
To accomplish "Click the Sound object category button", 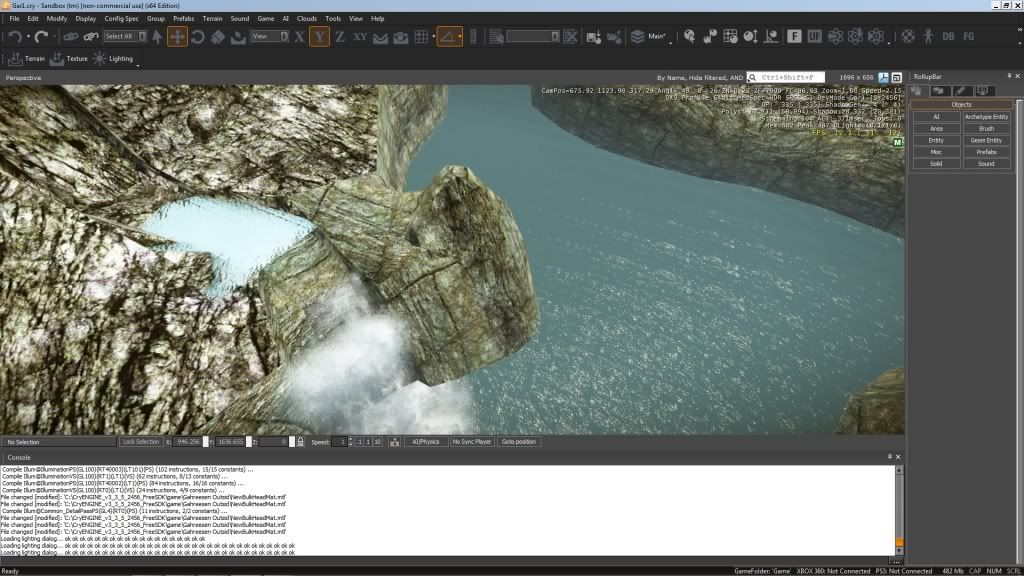I will (986, 164).
